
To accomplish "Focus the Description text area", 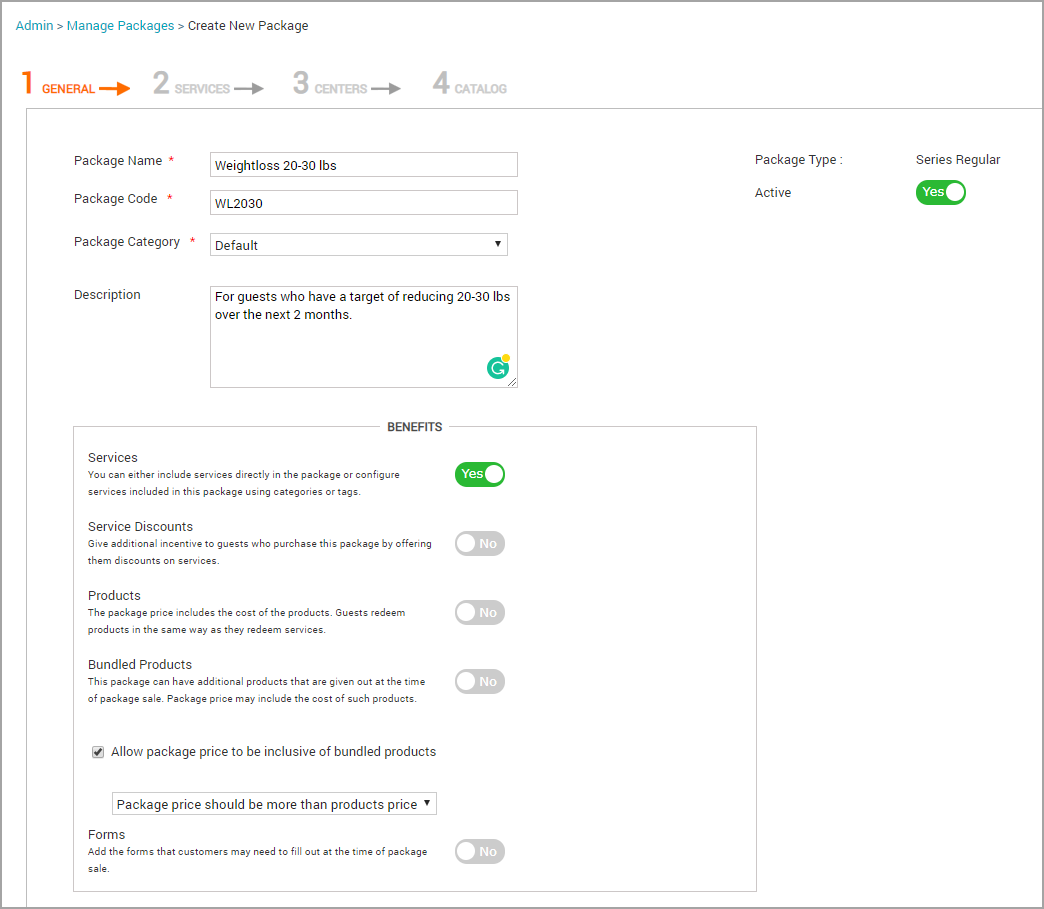I will 364,337.
